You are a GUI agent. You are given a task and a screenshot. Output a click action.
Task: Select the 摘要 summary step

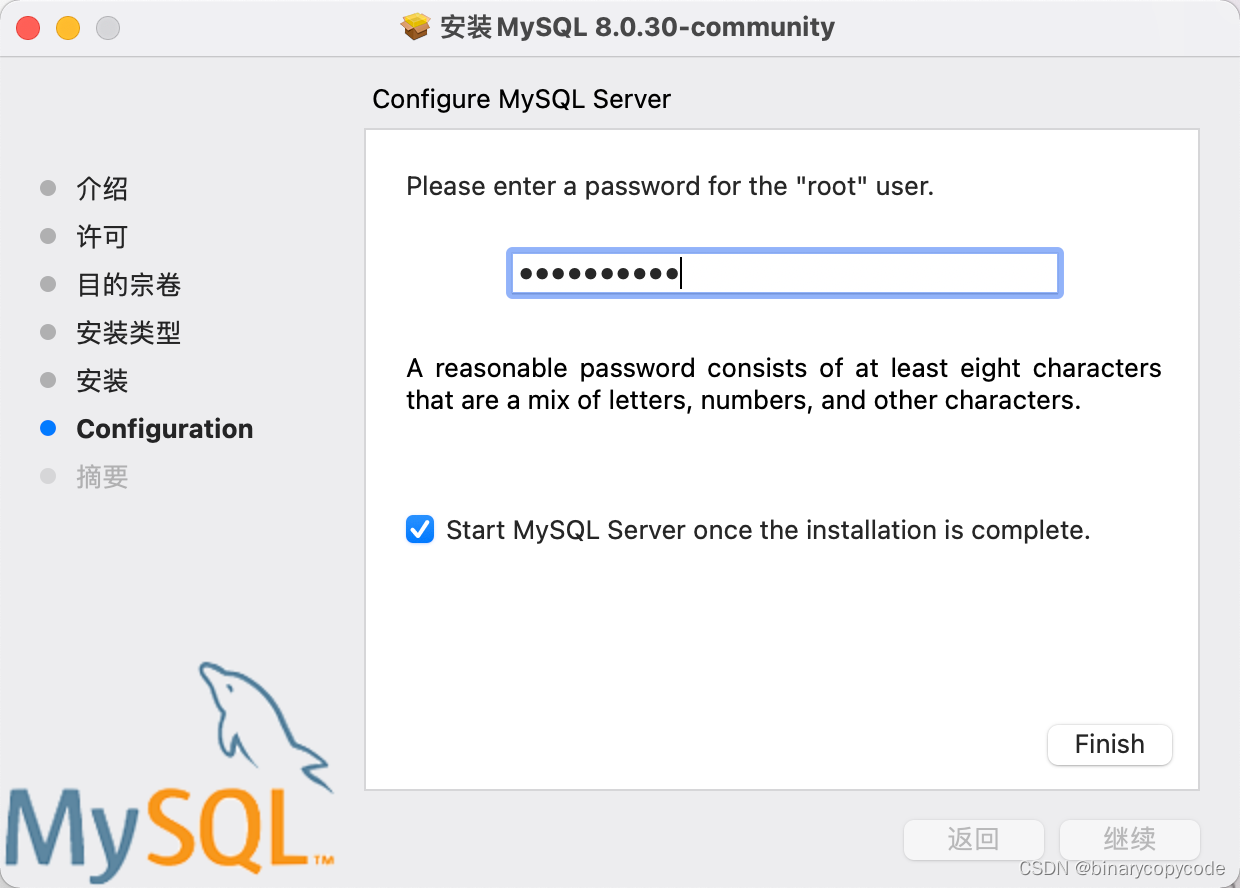[102, 477]
